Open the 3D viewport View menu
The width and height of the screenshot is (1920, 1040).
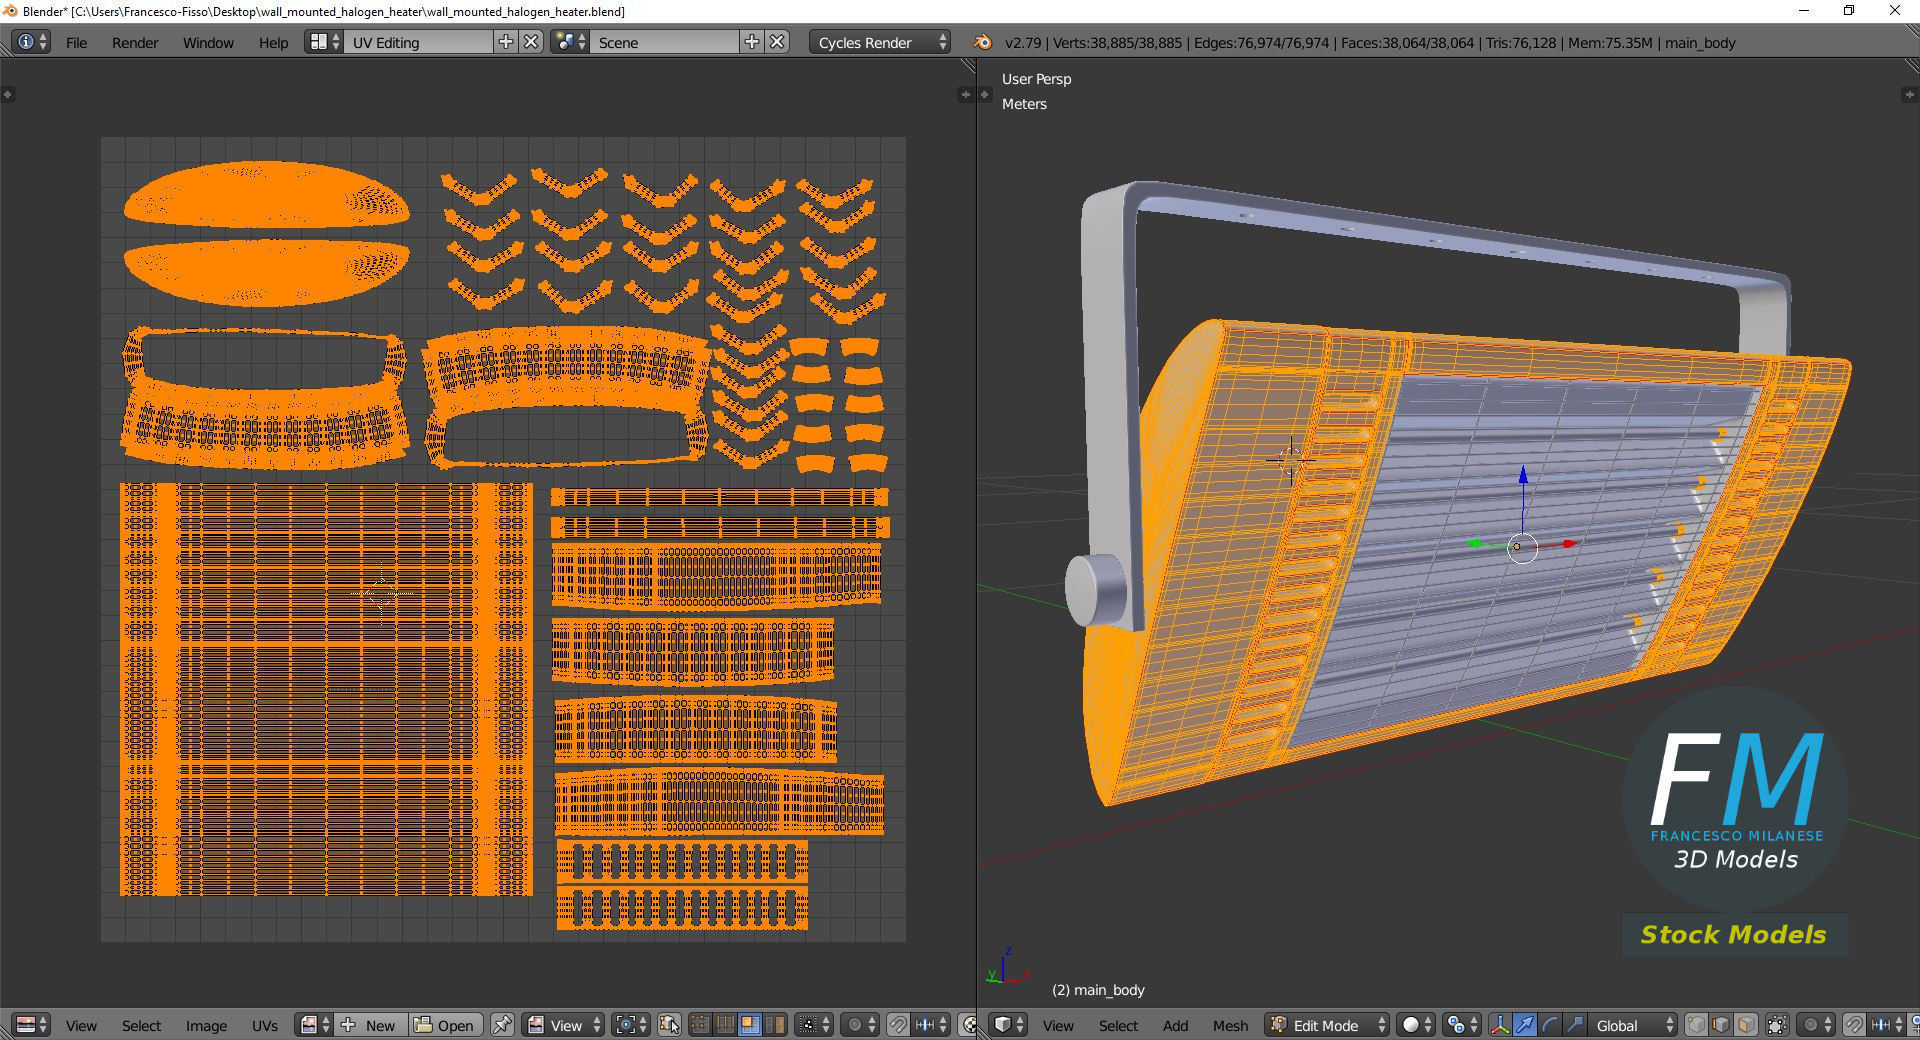coord(1058,1026)
